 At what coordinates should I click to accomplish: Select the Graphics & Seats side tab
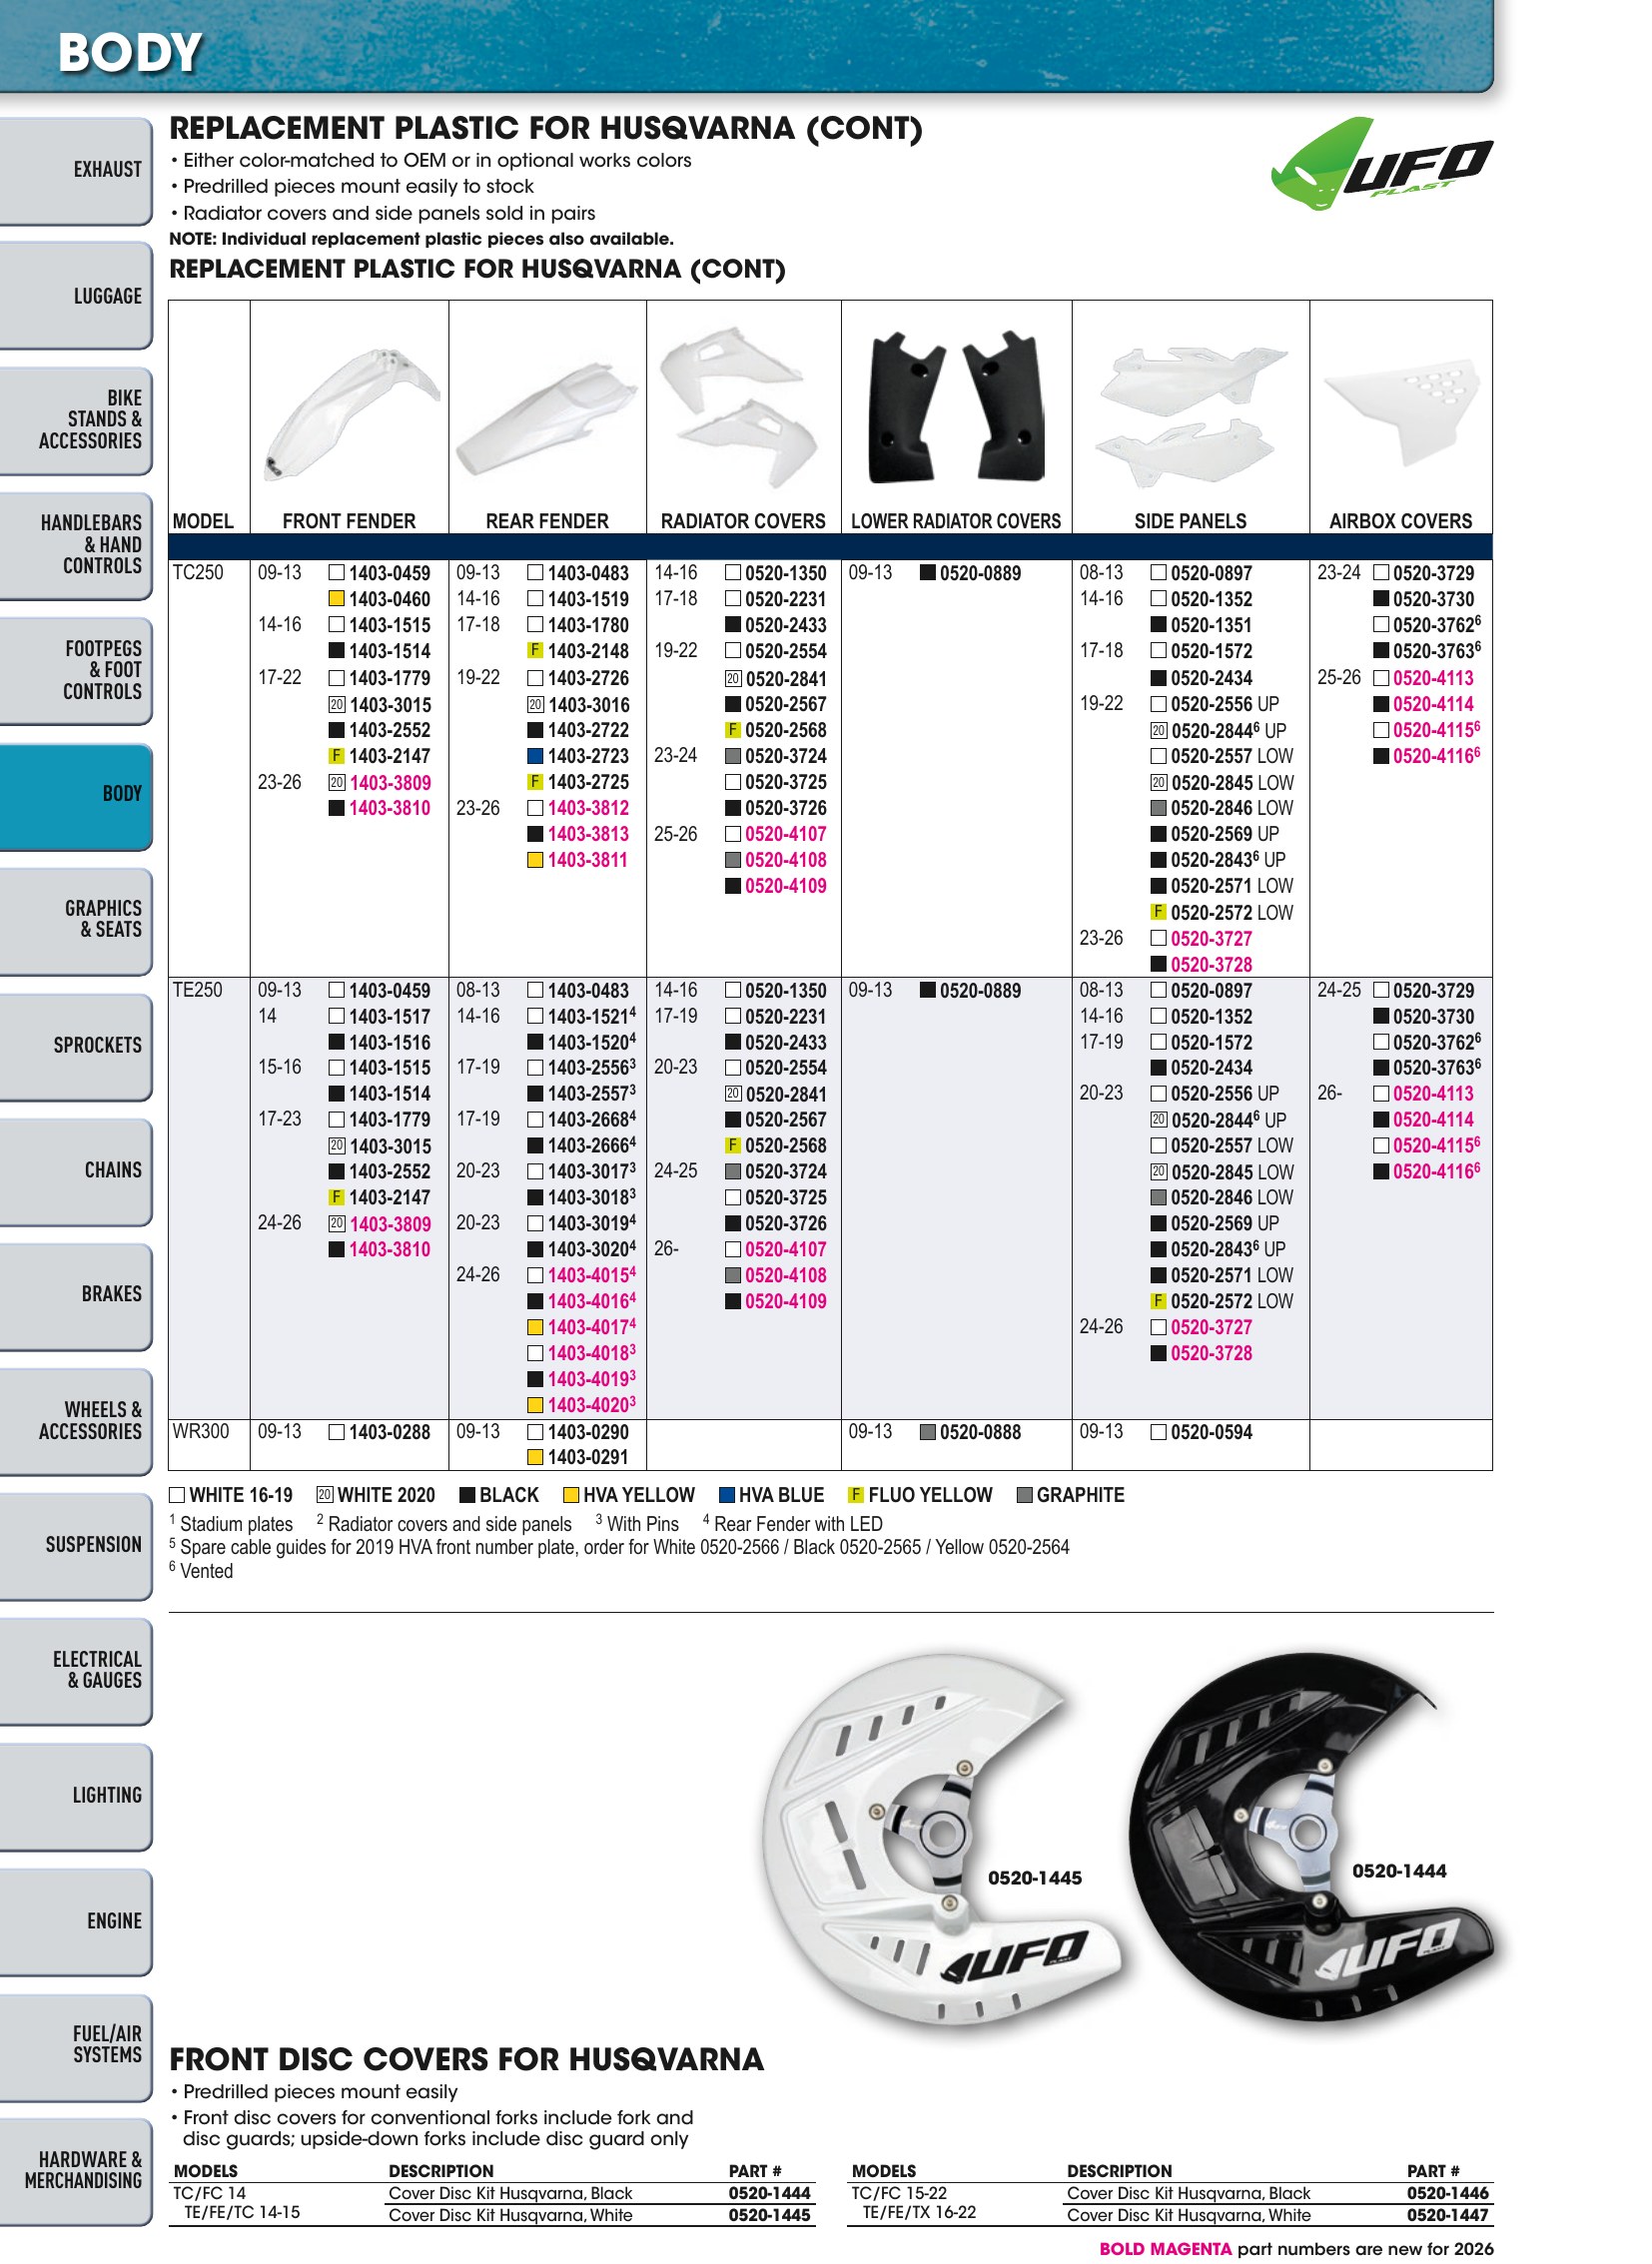[76, 921]
